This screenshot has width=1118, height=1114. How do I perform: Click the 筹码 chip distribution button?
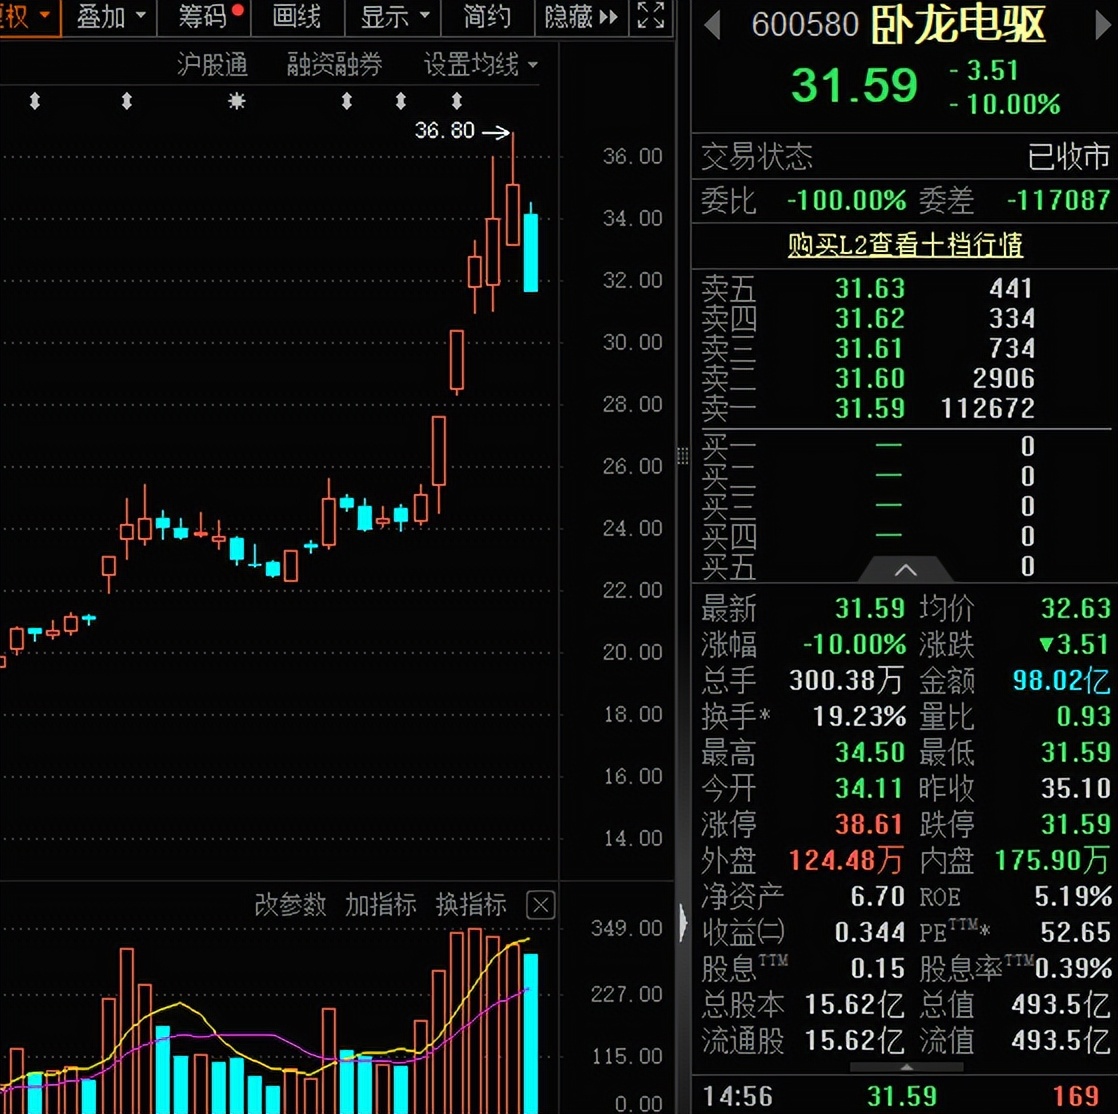click(x=205, y=16)
